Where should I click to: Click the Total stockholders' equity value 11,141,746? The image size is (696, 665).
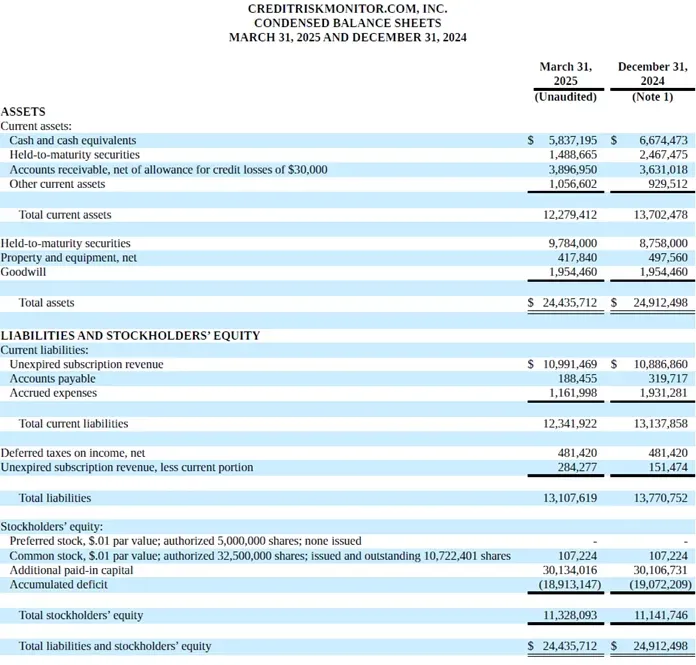(660, 615)
